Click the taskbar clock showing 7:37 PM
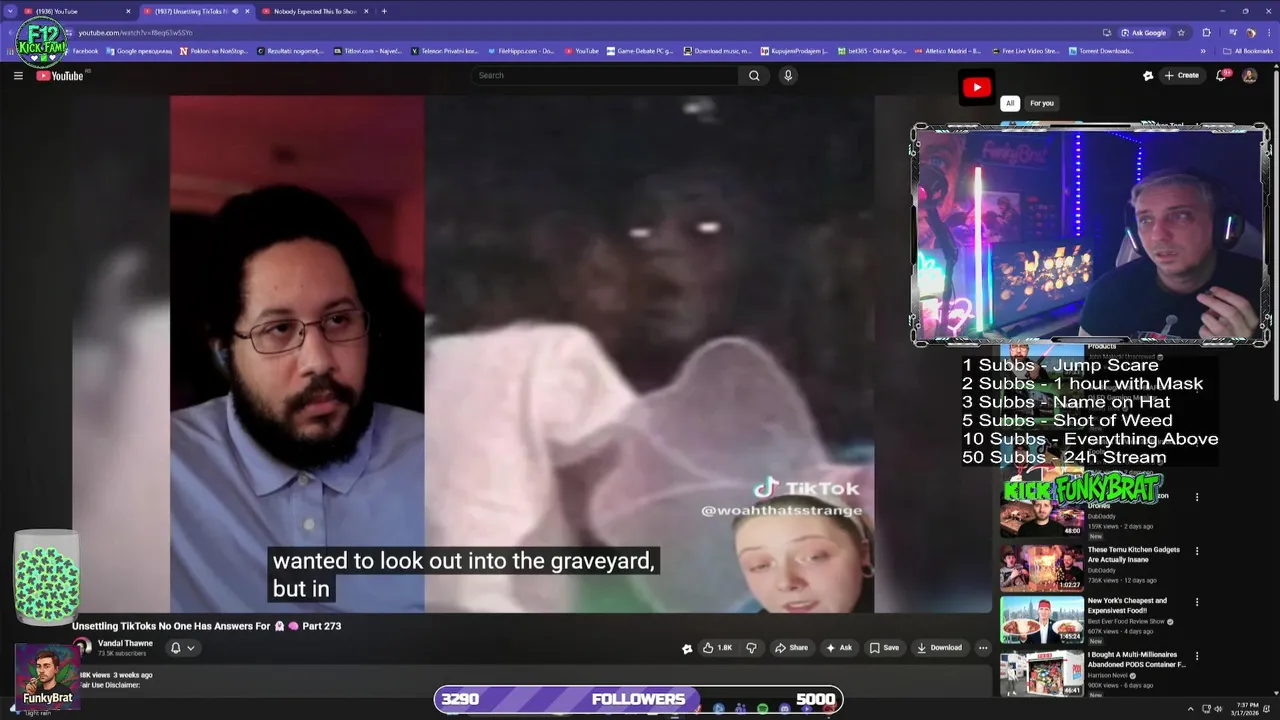 [x=1246, y=709]
